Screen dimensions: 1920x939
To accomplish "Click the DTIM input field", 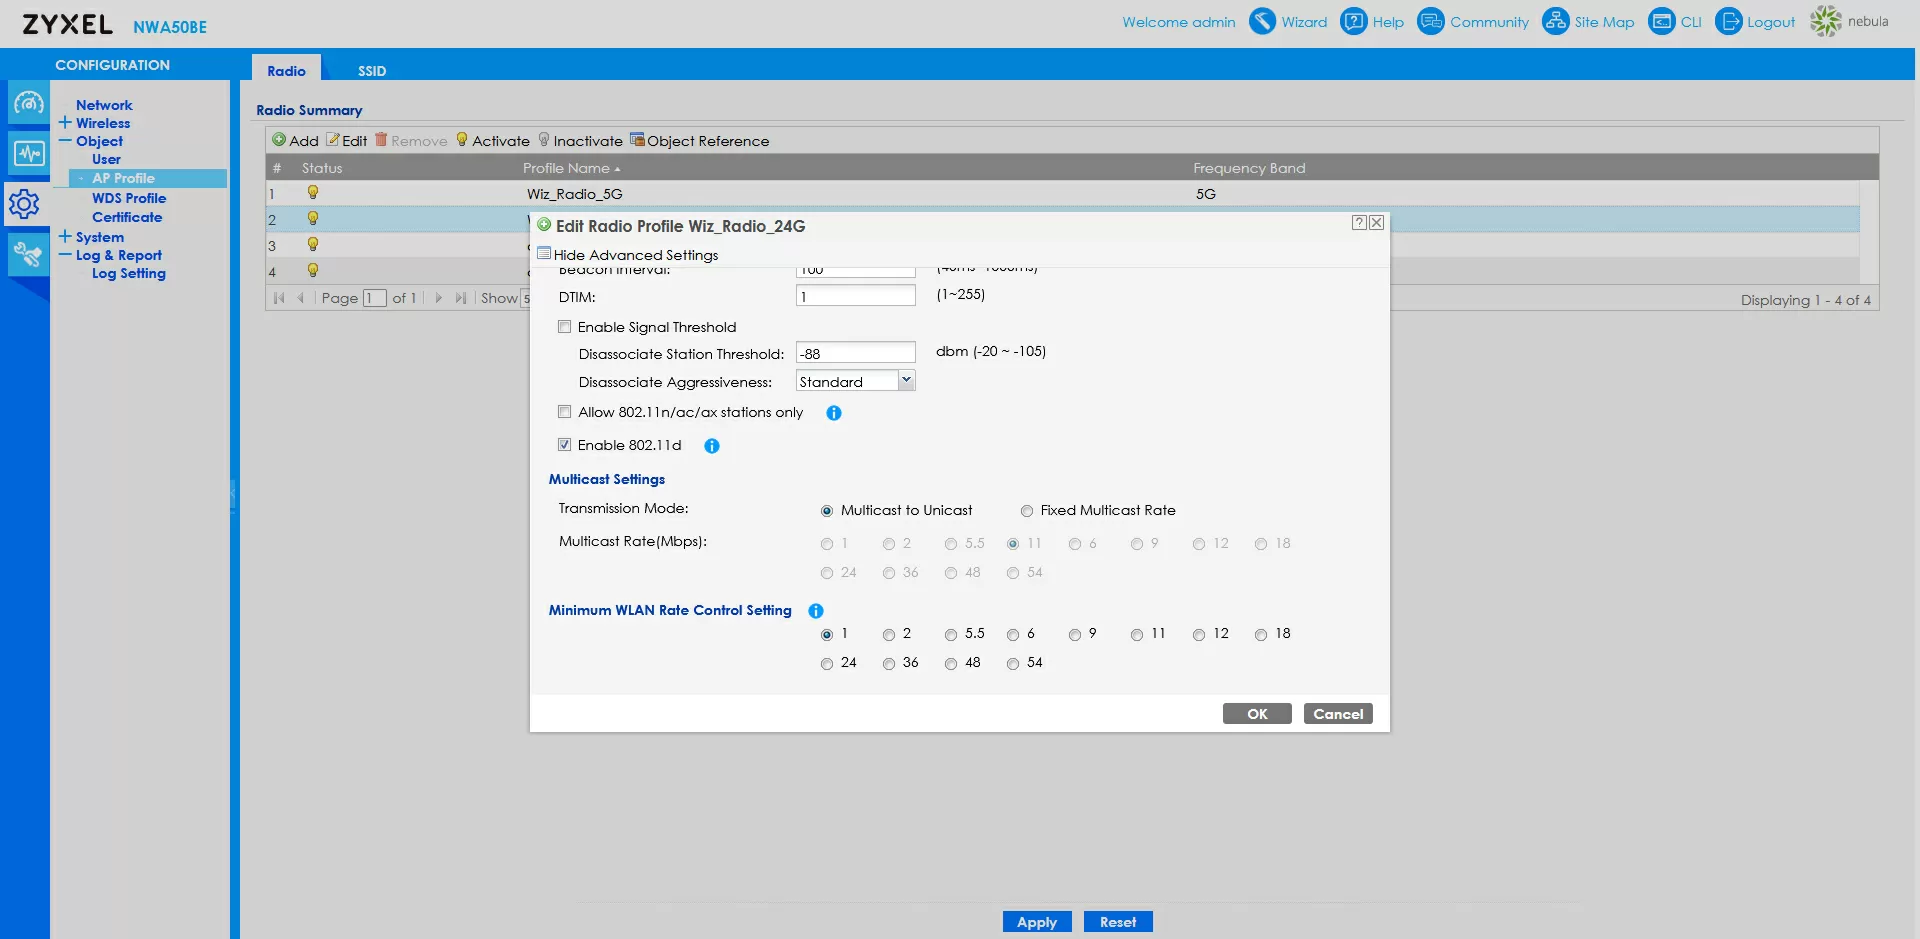I will click(855, 296).
